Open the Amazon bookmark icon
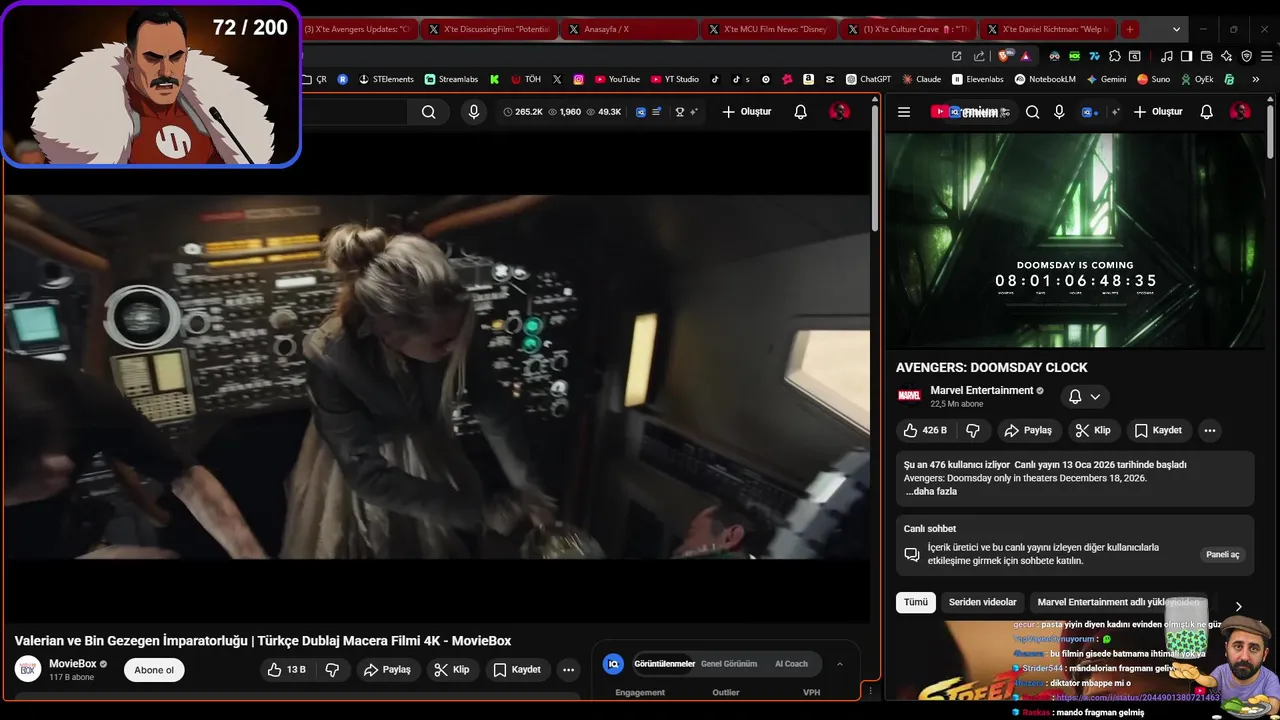 (x=808, y=79)
